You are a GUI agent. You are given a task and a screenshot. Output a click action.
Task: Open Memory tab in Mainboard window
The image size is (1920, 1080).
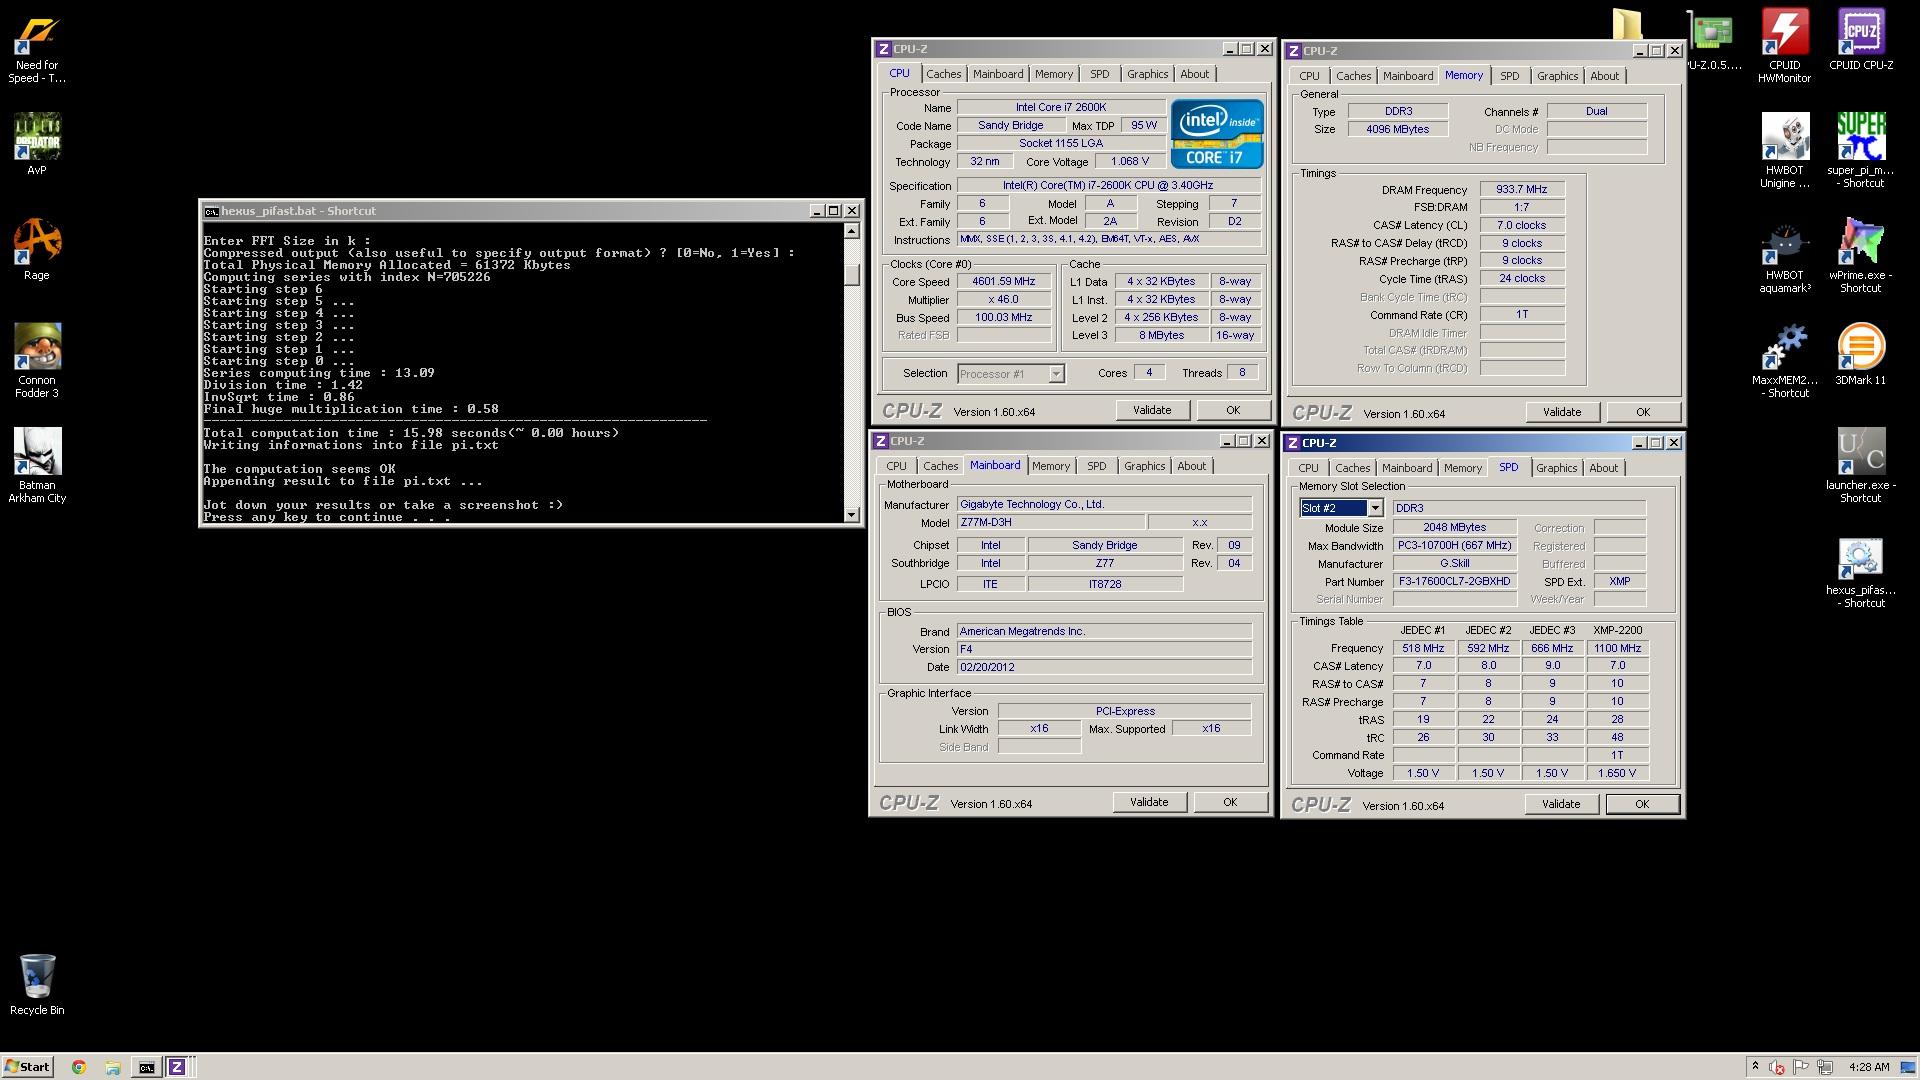pos(1050,466)
